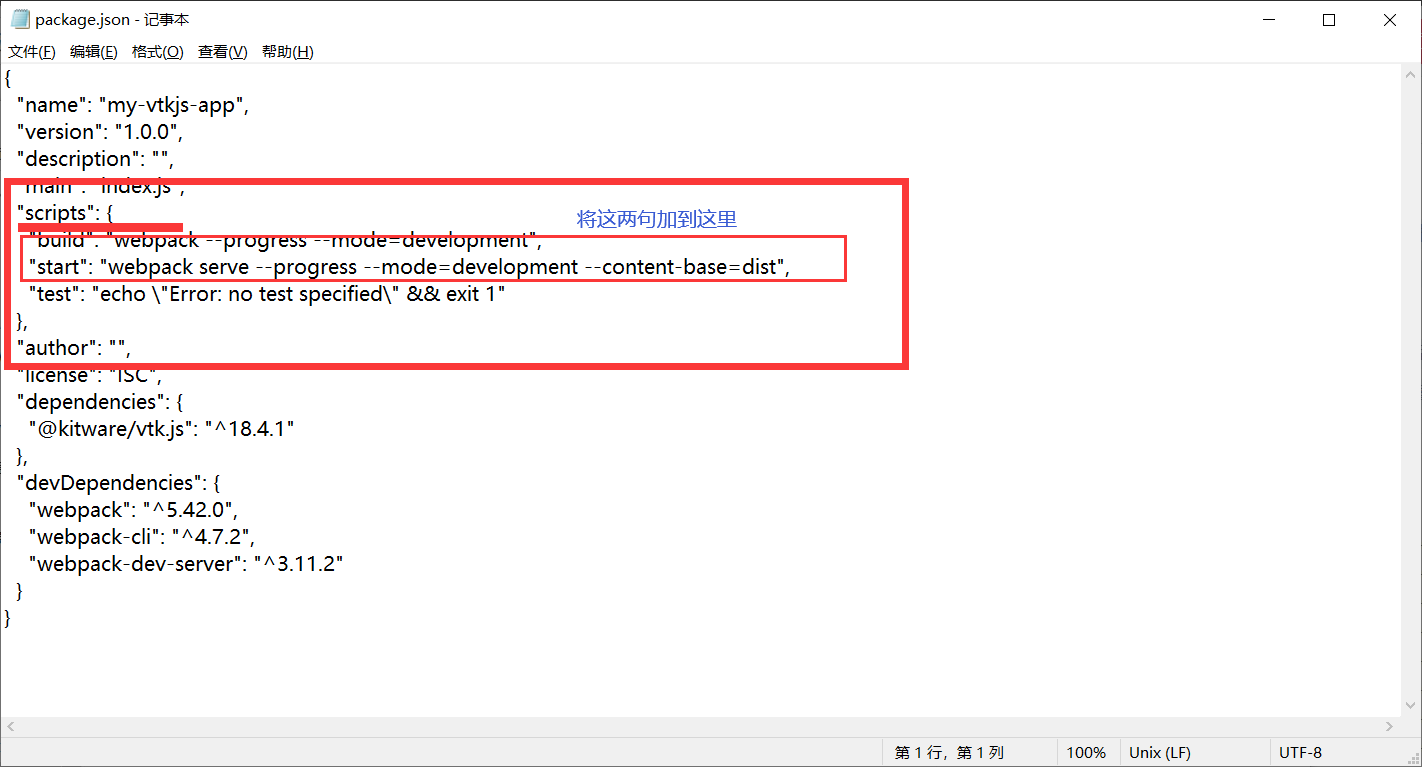Click the Unix (LF) line-ending indicator
The height and width of the screenshot is (767, 1422).
pos(1159,752)
